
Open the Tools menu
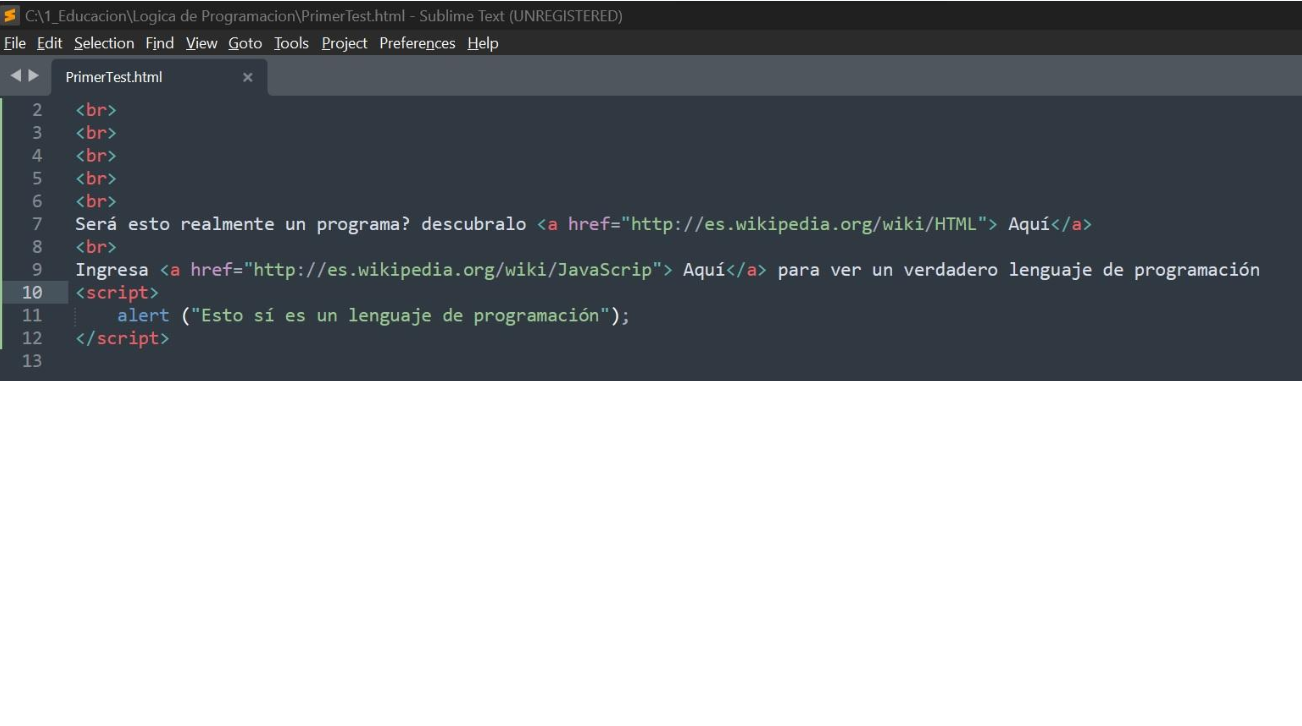coord(291,43)
